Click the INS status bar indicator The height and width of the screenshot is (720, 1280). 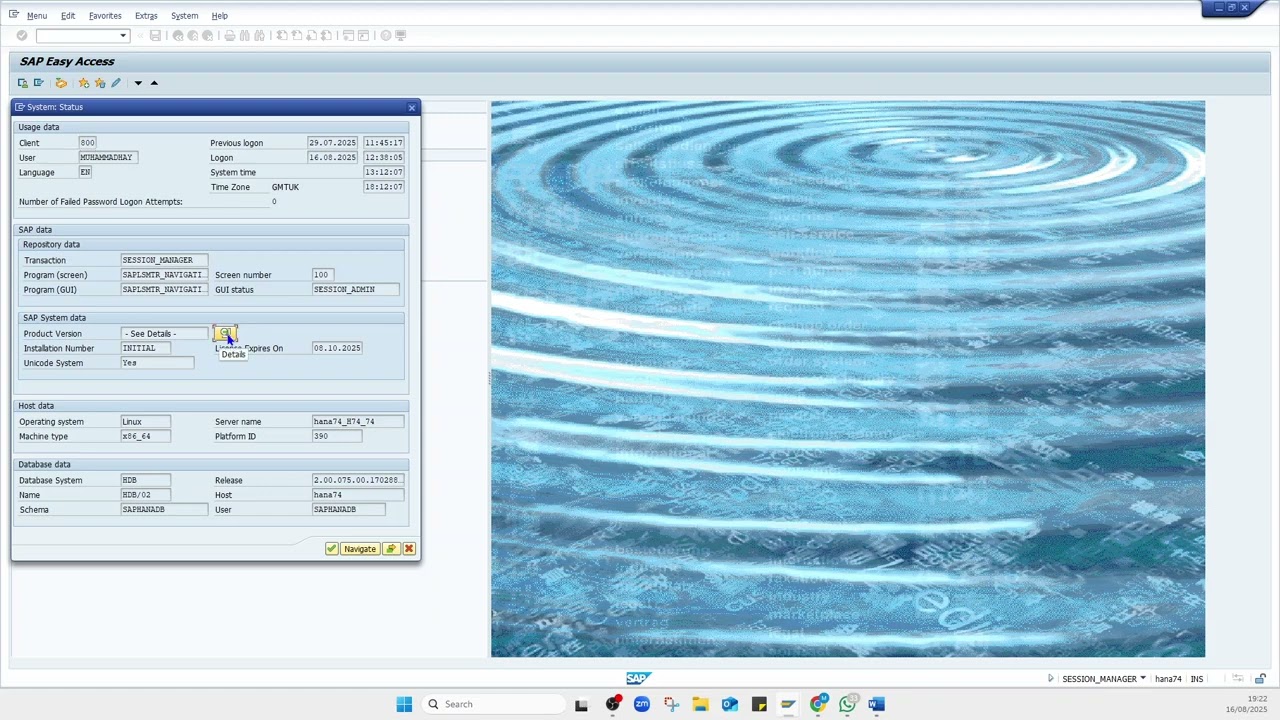tap(1195, 679)
